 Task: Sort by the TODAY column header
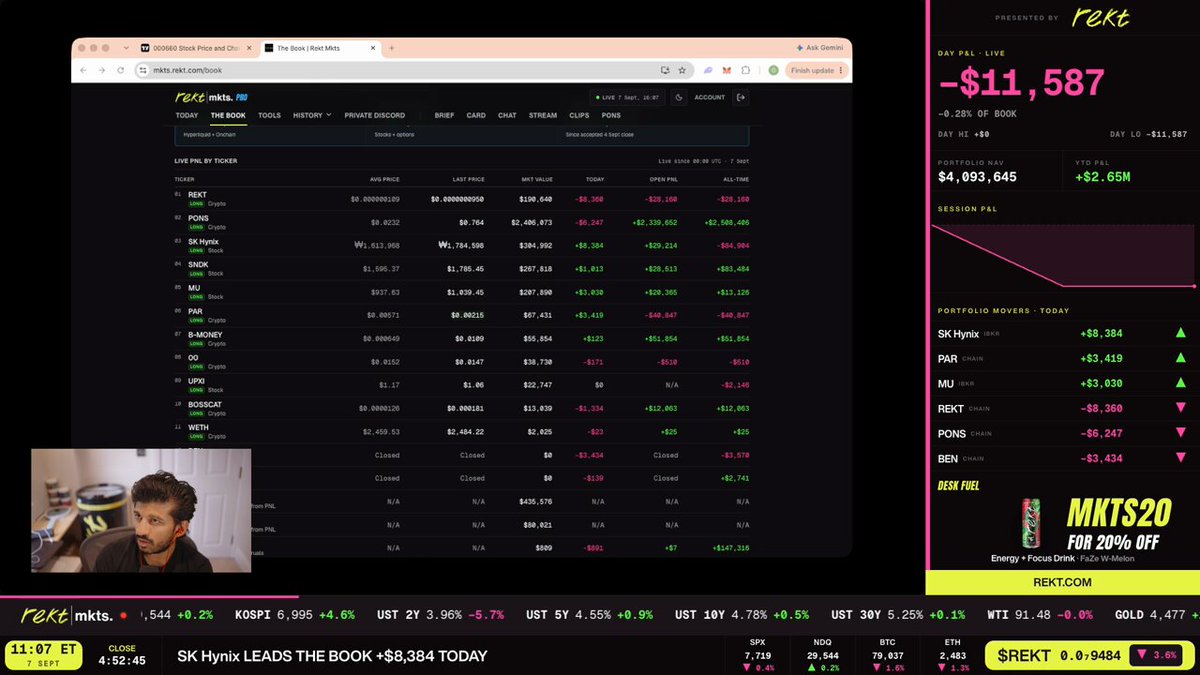click(595, 179)
